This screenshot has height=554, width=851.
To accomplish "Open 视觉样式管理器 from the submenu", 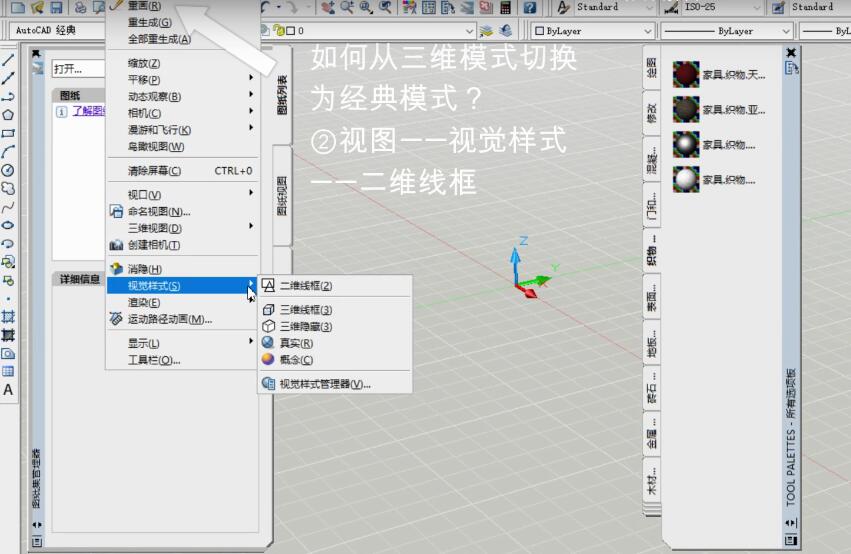I will click(x=324, y=384).
